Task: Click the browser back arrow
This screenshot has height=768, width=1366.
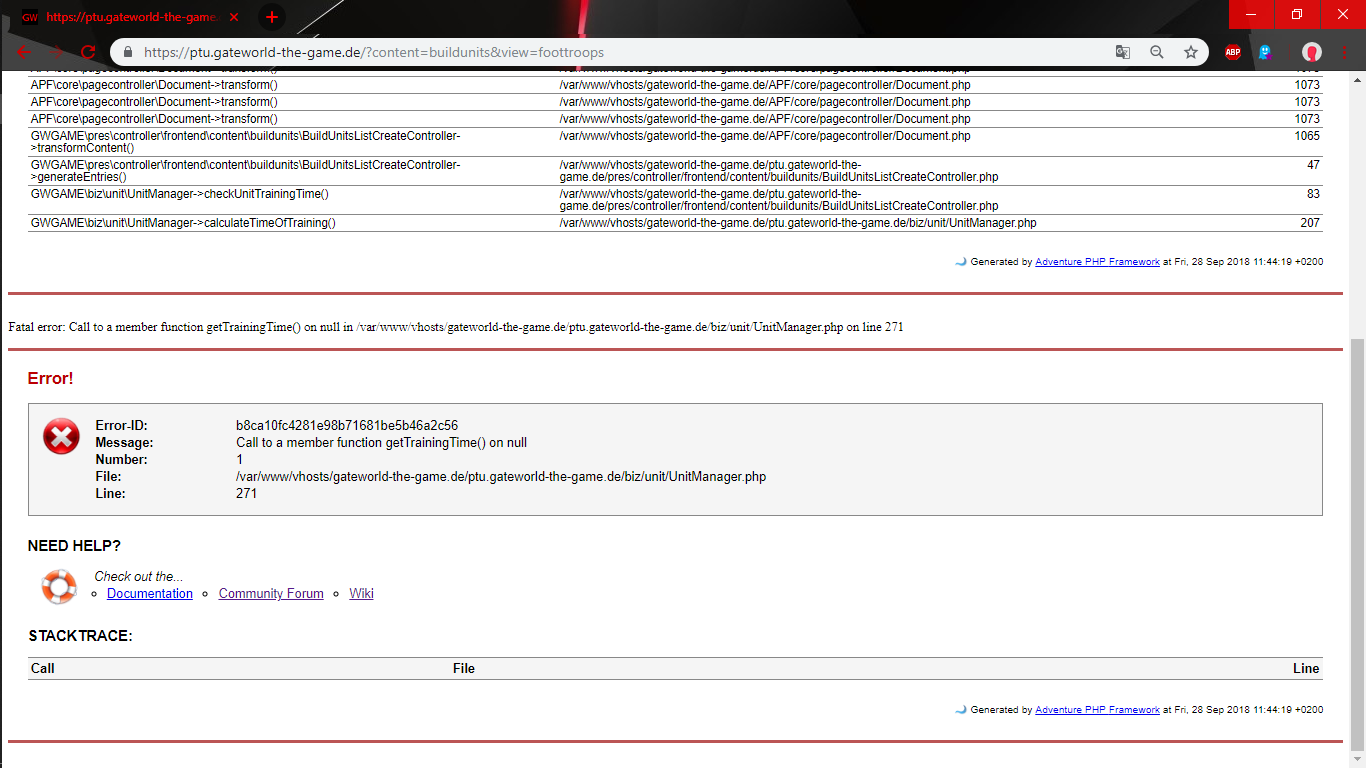Action: pyautogui.click(x=24, y=52)
